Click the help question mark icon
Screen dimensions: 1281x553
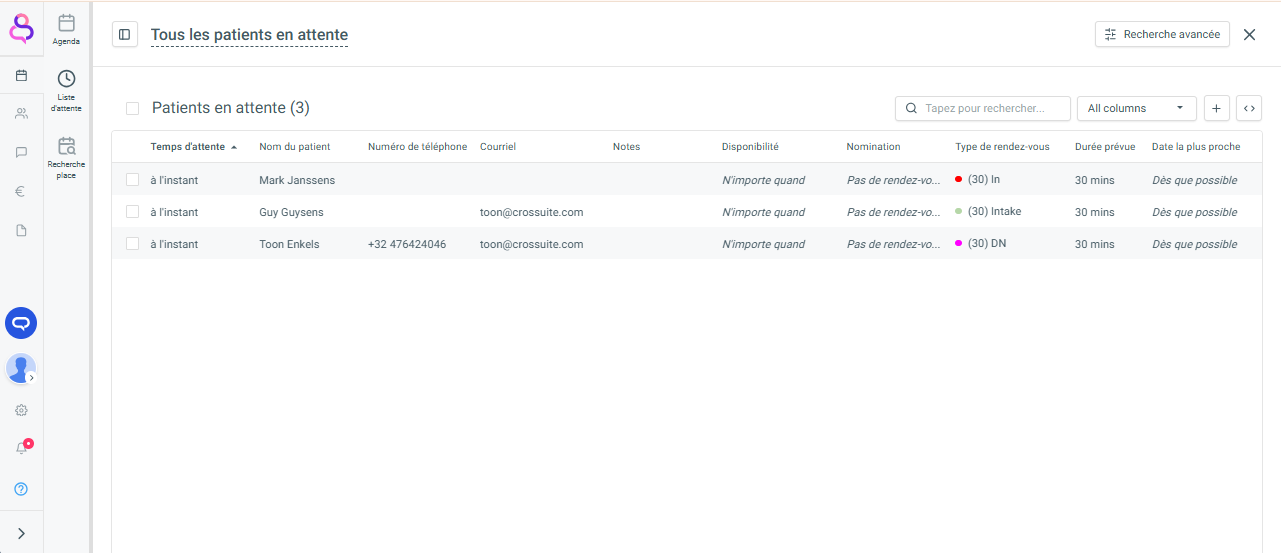21,489
